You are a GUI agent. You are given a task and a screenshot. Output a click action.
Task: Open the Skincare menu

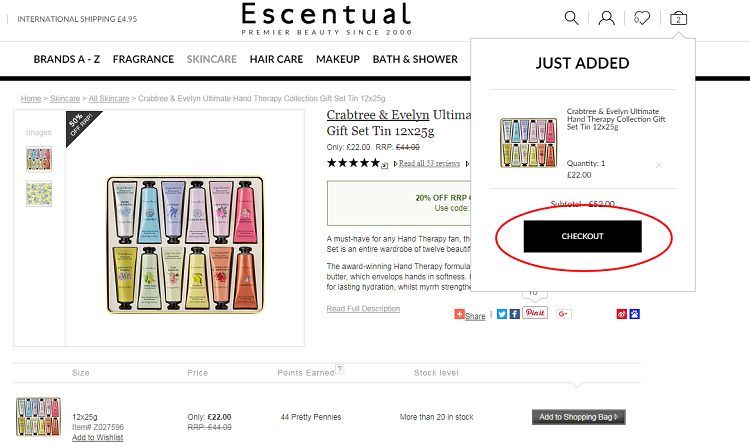[x=211, y=59]
